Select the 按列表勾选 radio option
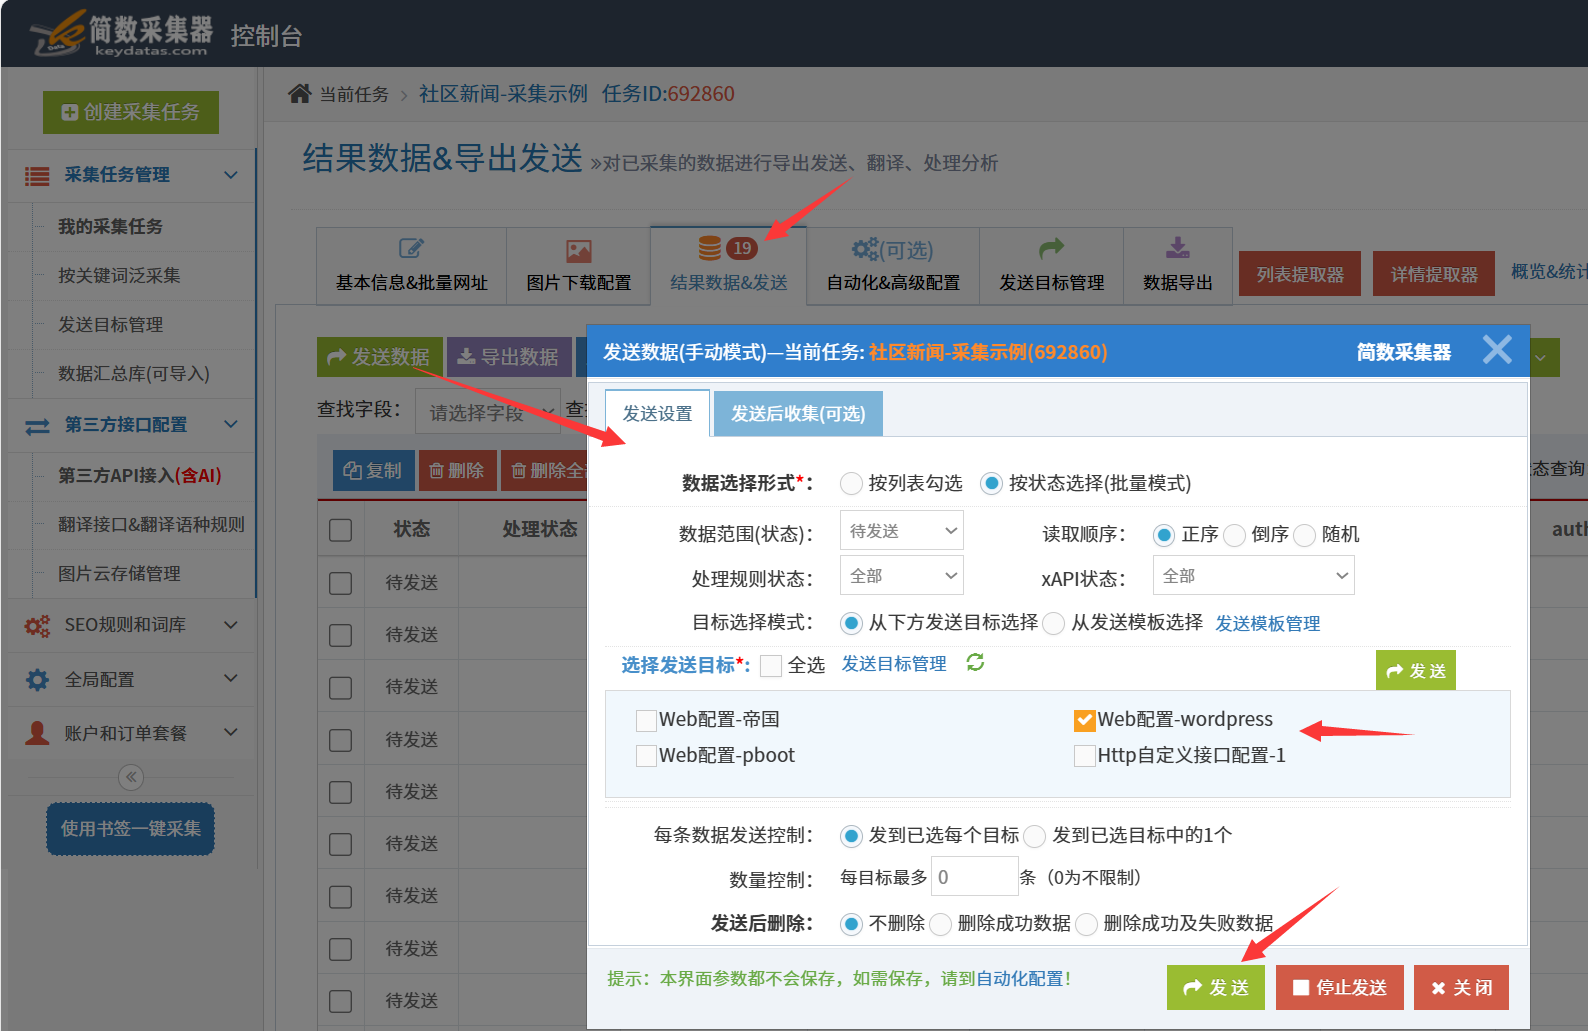 click(851, 484)
